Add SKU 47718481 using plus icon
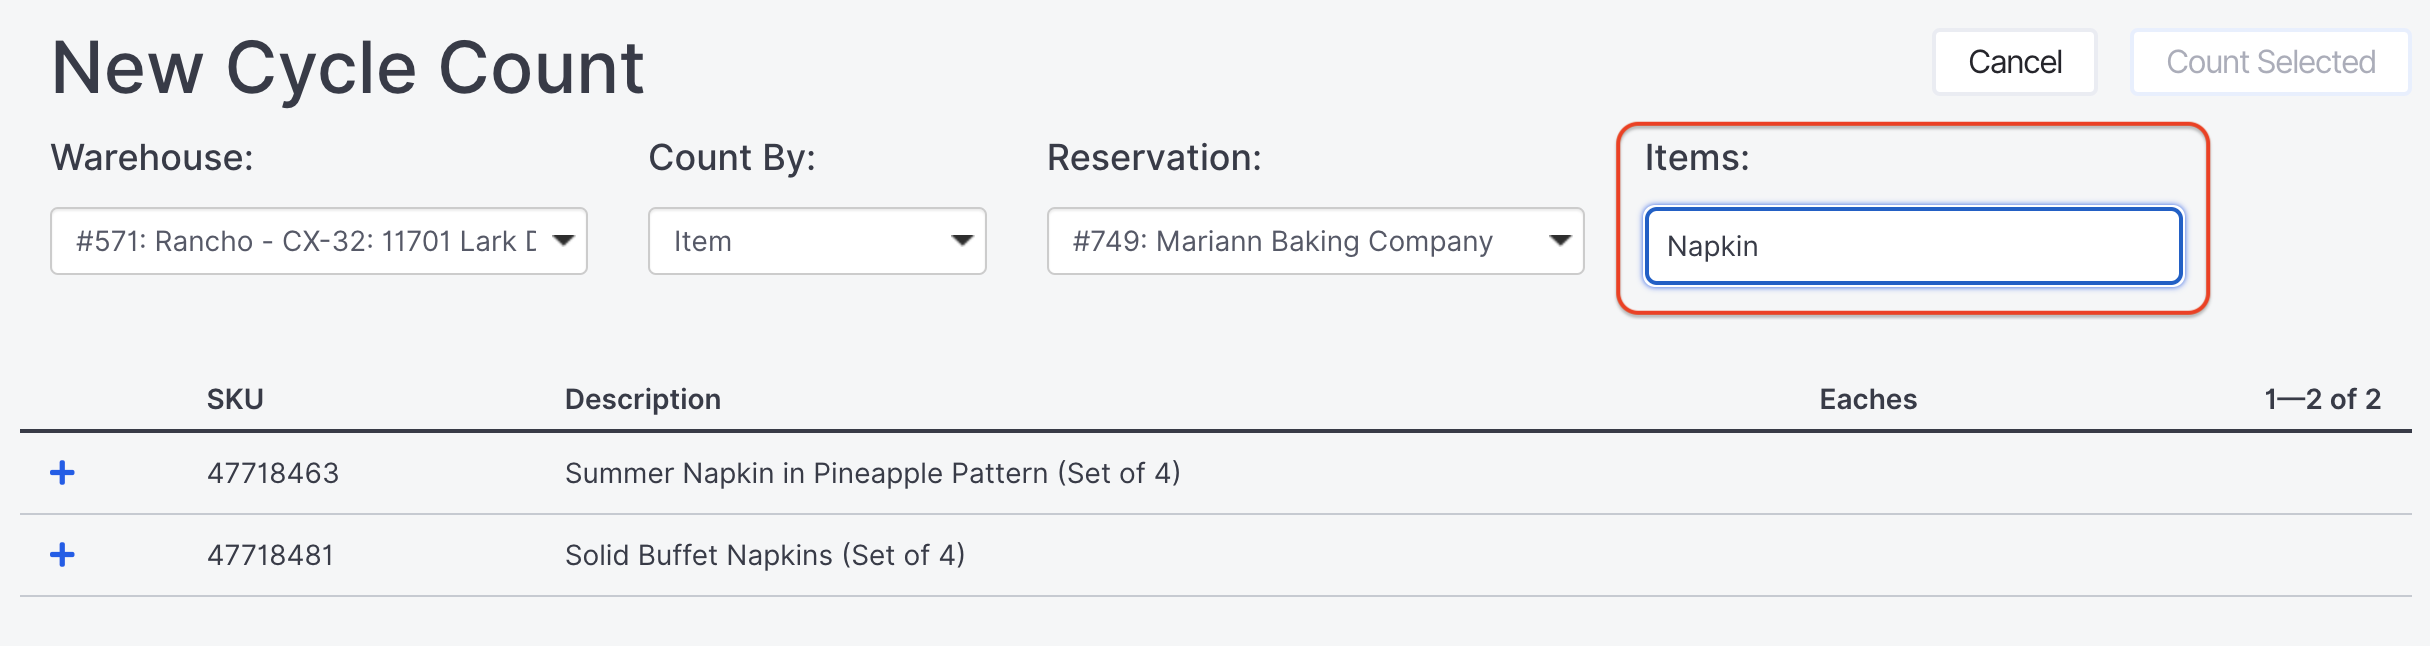The width and height of the screenshot is (2430, 646). [62, 555]
